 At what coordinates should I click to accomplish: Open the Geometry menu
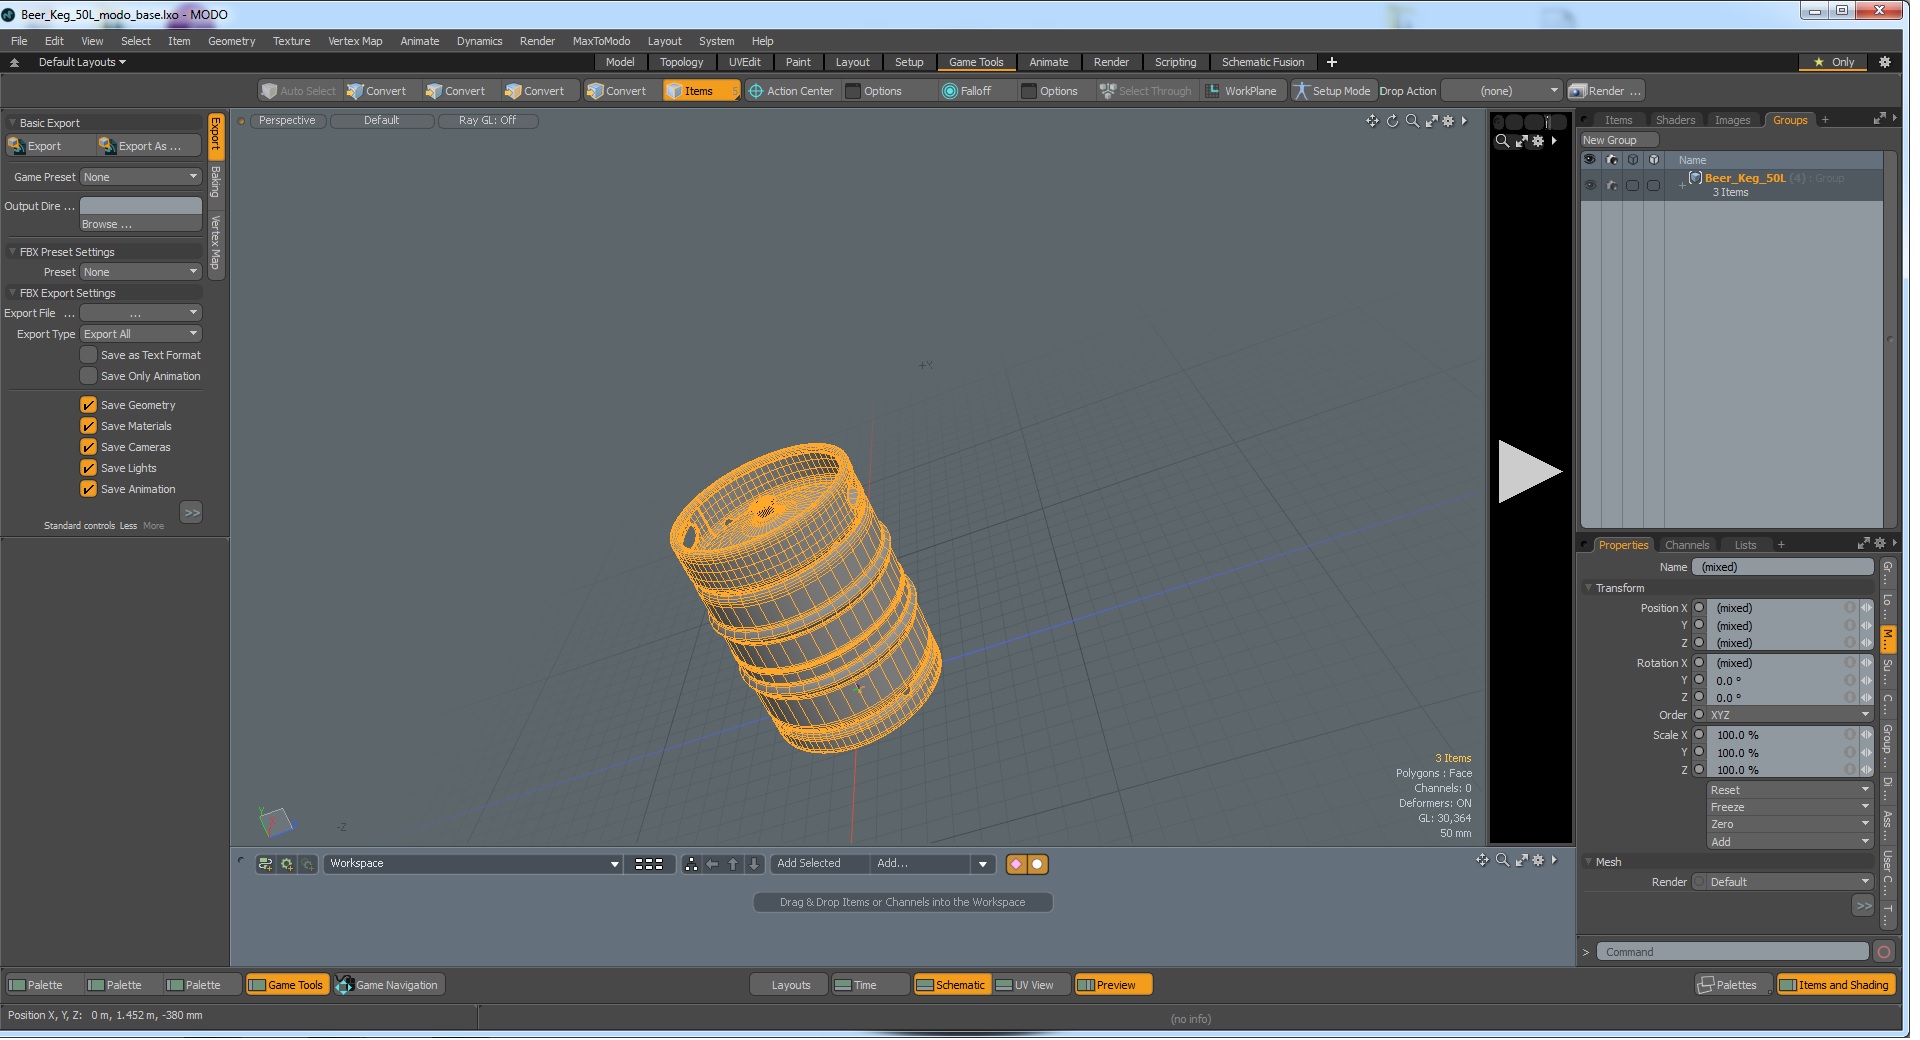(x=231, y=41)
